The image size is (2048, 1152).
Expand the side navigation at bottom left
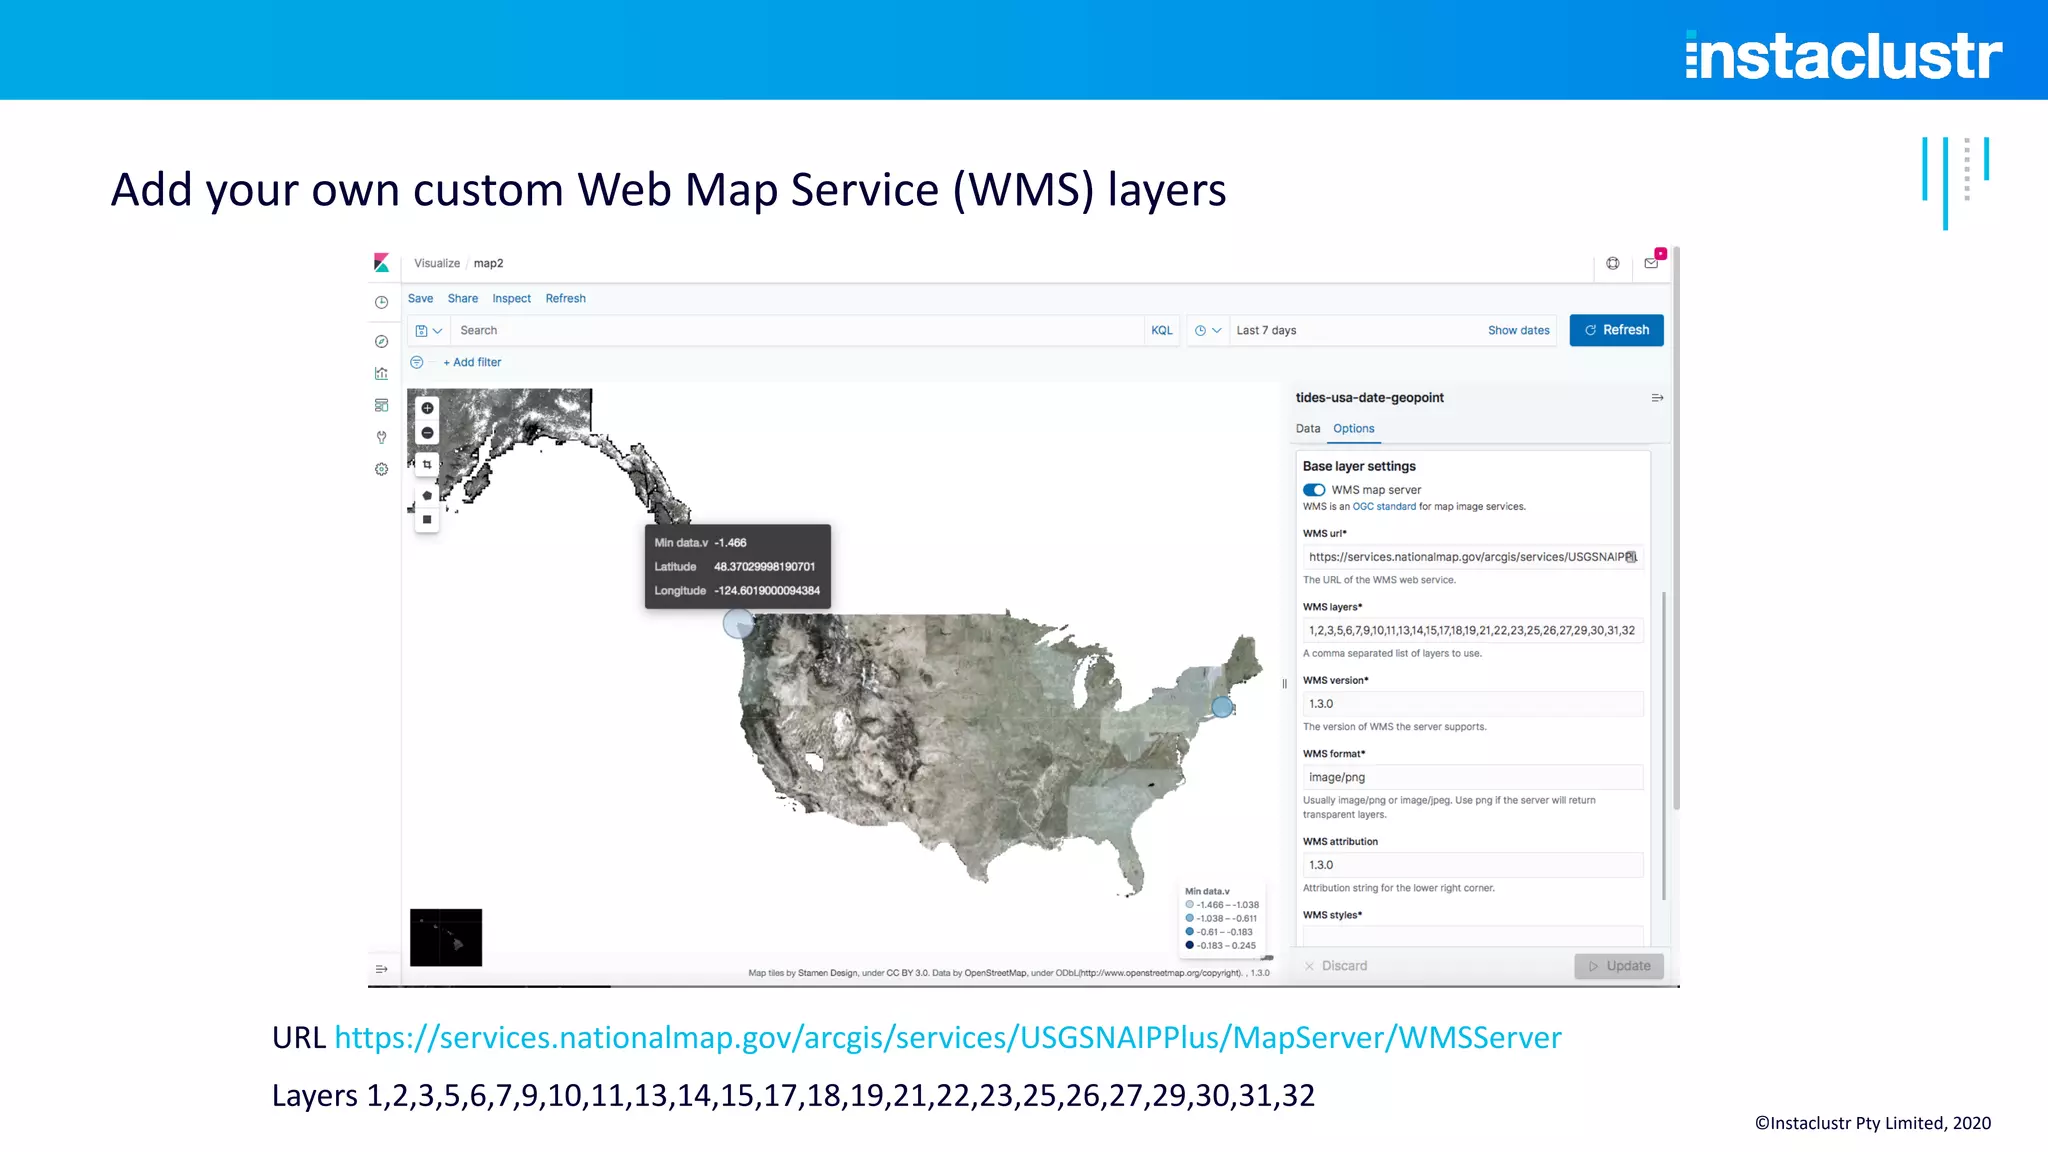click(x=381, y=969)
